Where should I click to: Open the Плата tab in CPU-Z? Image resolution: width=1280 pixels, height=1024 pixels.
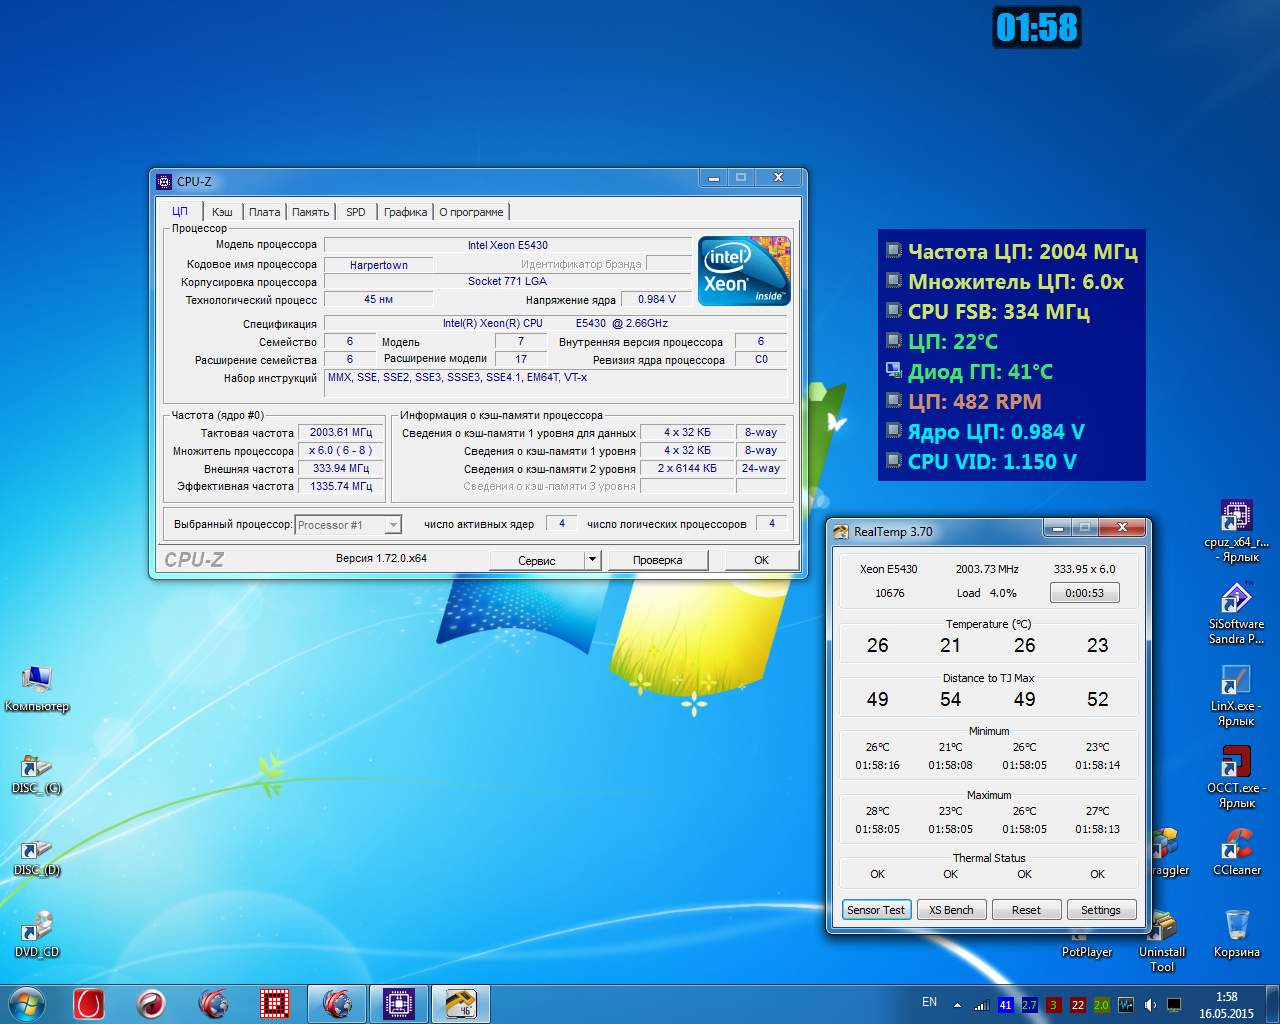pyautogui.click(x=264, y=212)
